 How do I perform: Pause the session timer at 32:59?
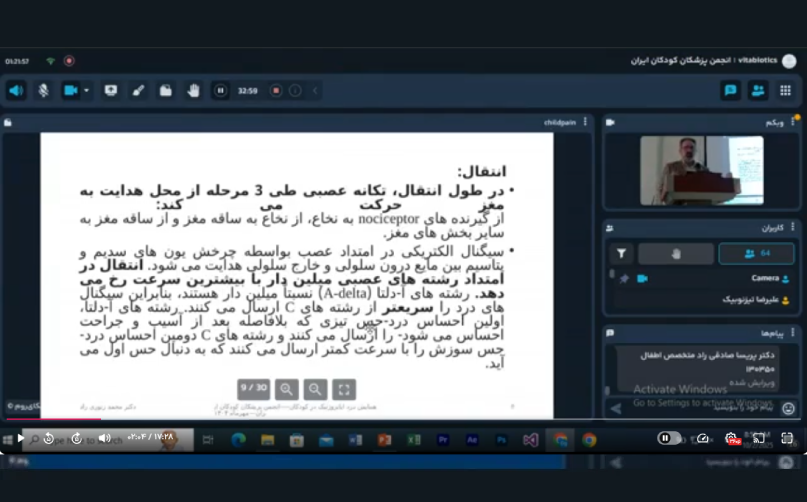220,91
